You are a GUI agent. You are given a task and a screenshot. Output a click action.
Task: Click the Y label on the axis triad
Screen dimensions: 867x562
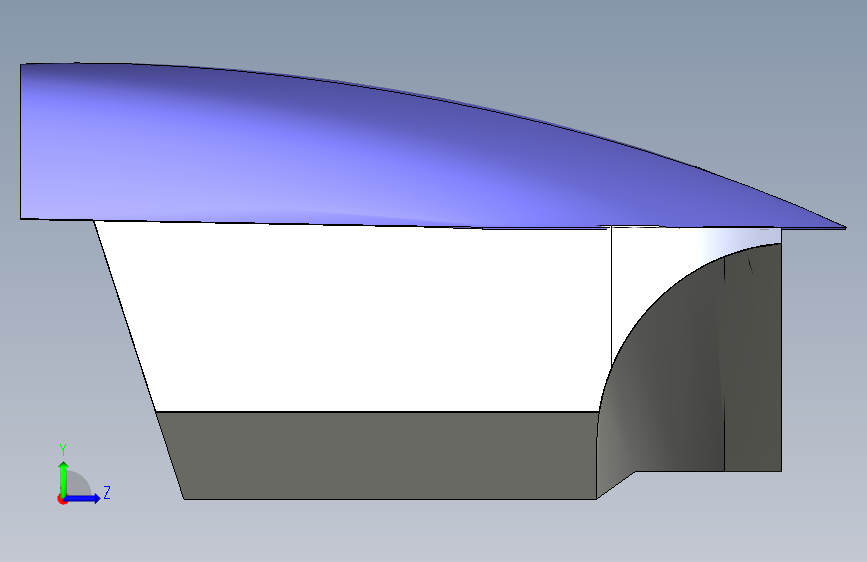[63, 450]
